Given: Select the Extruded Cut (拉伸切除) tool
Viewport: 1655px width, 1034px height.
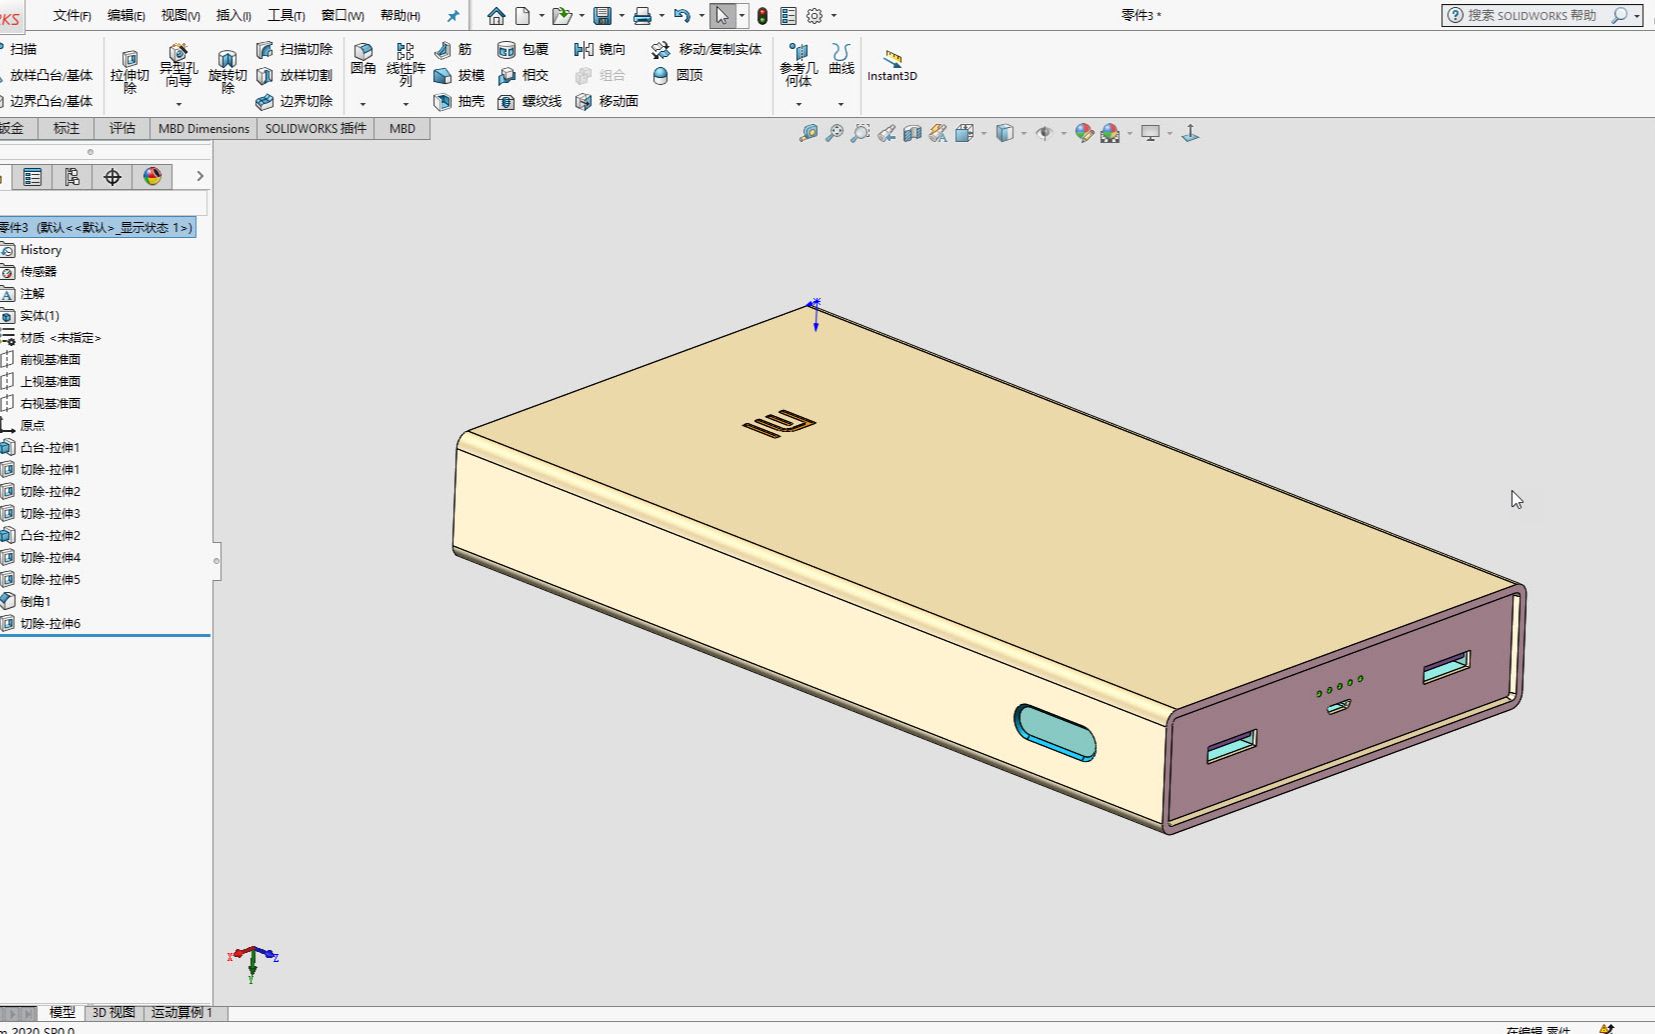Looking at the screenshot, I should pos(129,71).
